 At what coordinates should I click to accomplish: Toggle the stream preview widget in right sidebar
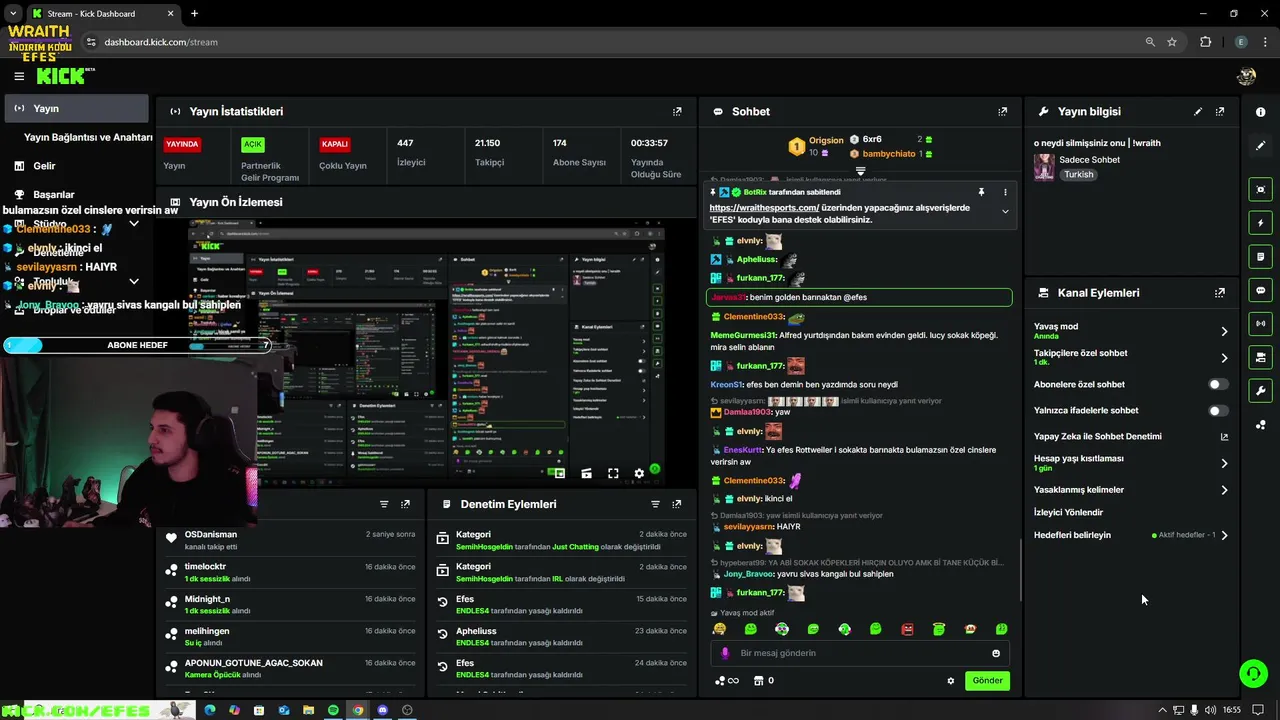click(1261, 189)
